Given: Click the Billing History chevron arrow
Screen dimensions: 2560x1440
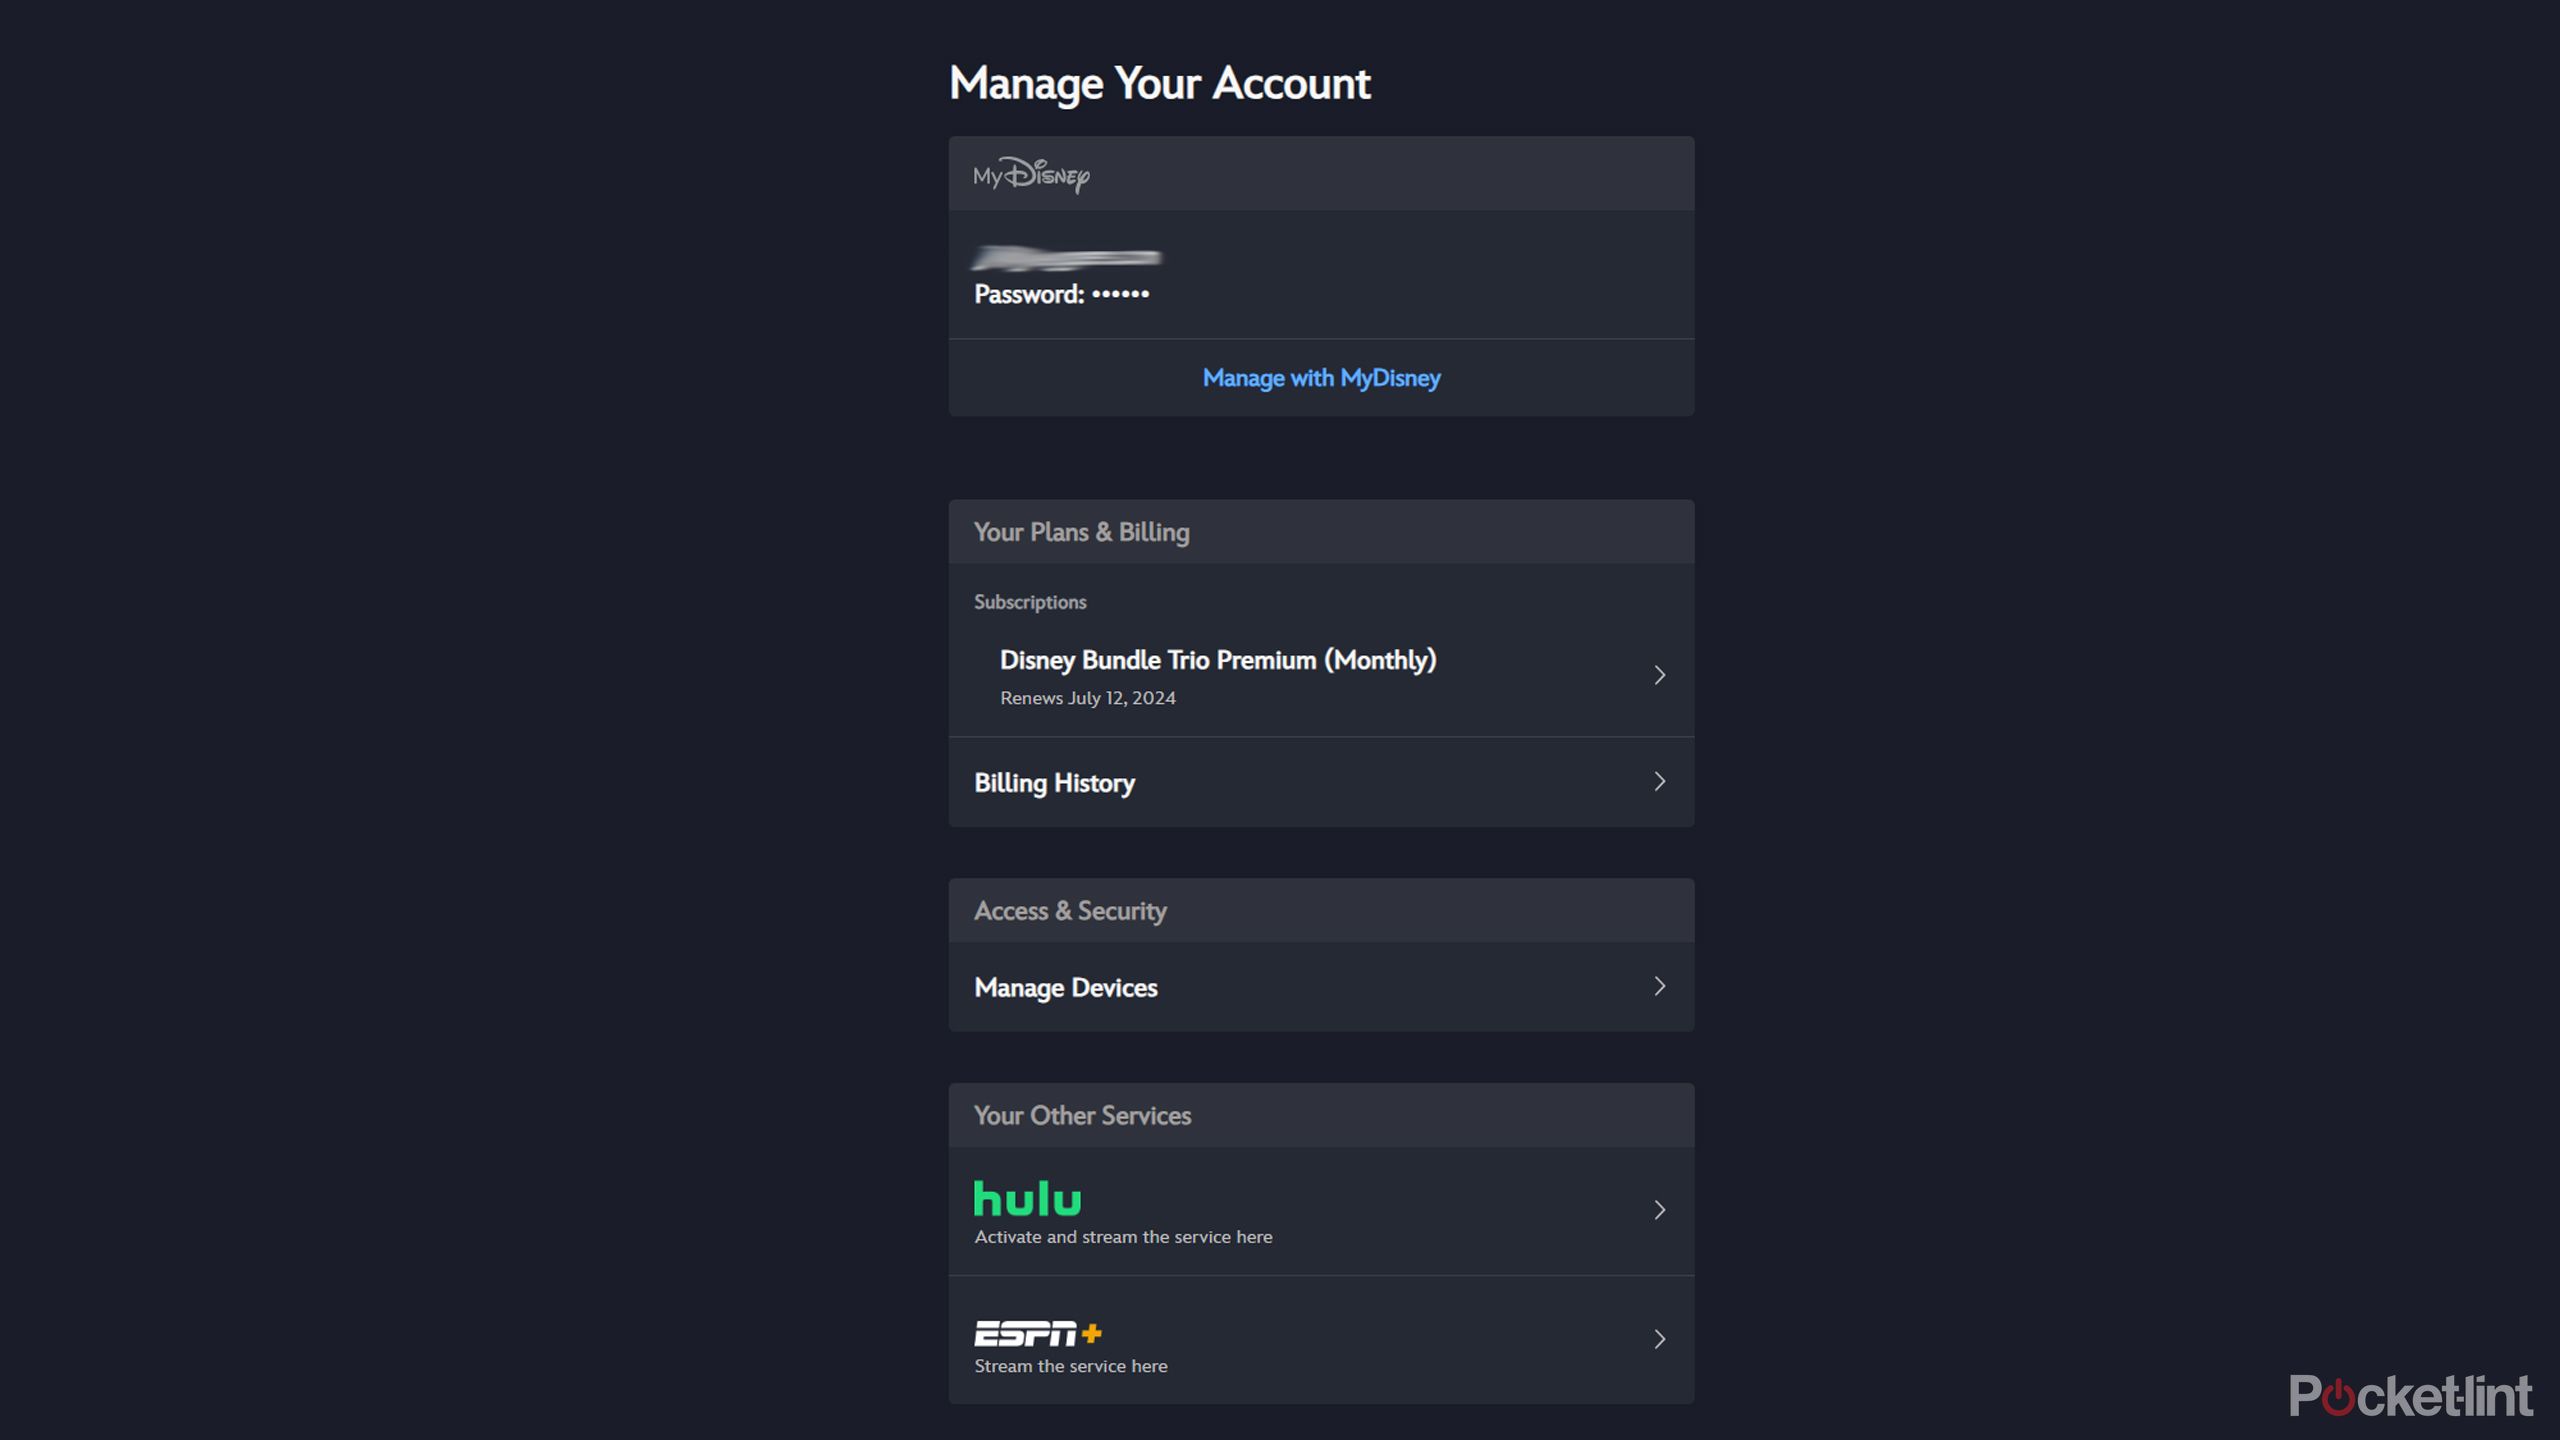Looking at the screenshot, I should coord(1659,782).
